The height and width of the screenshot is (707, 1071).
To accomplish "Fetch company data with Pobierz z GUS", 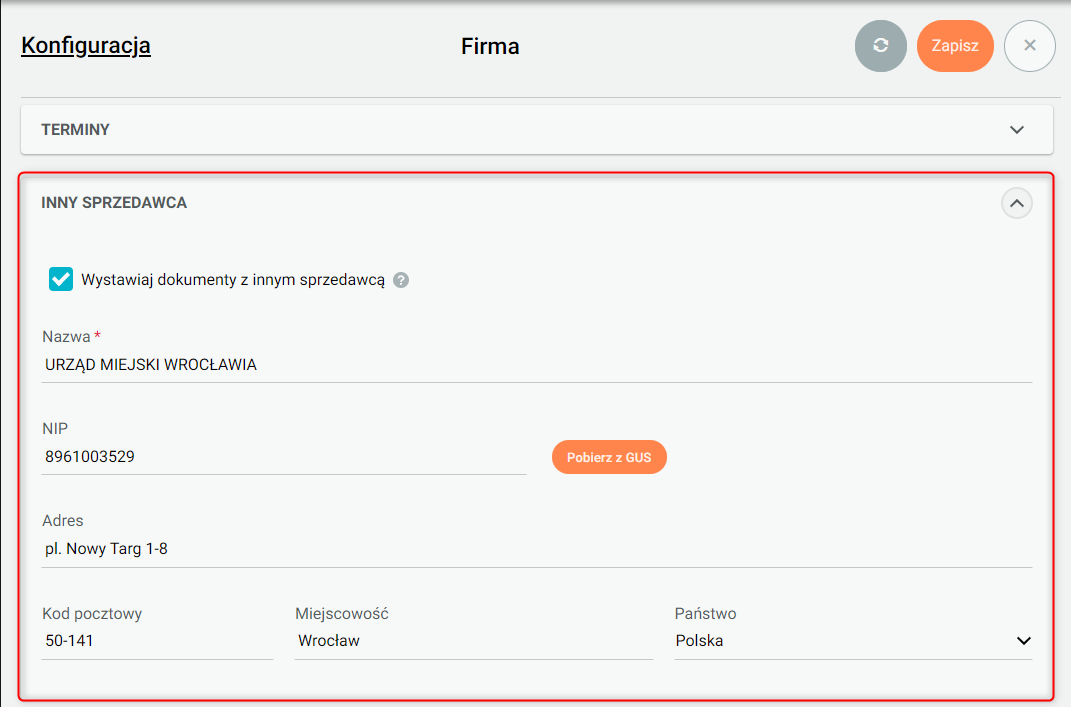I will tap(609, 458).
